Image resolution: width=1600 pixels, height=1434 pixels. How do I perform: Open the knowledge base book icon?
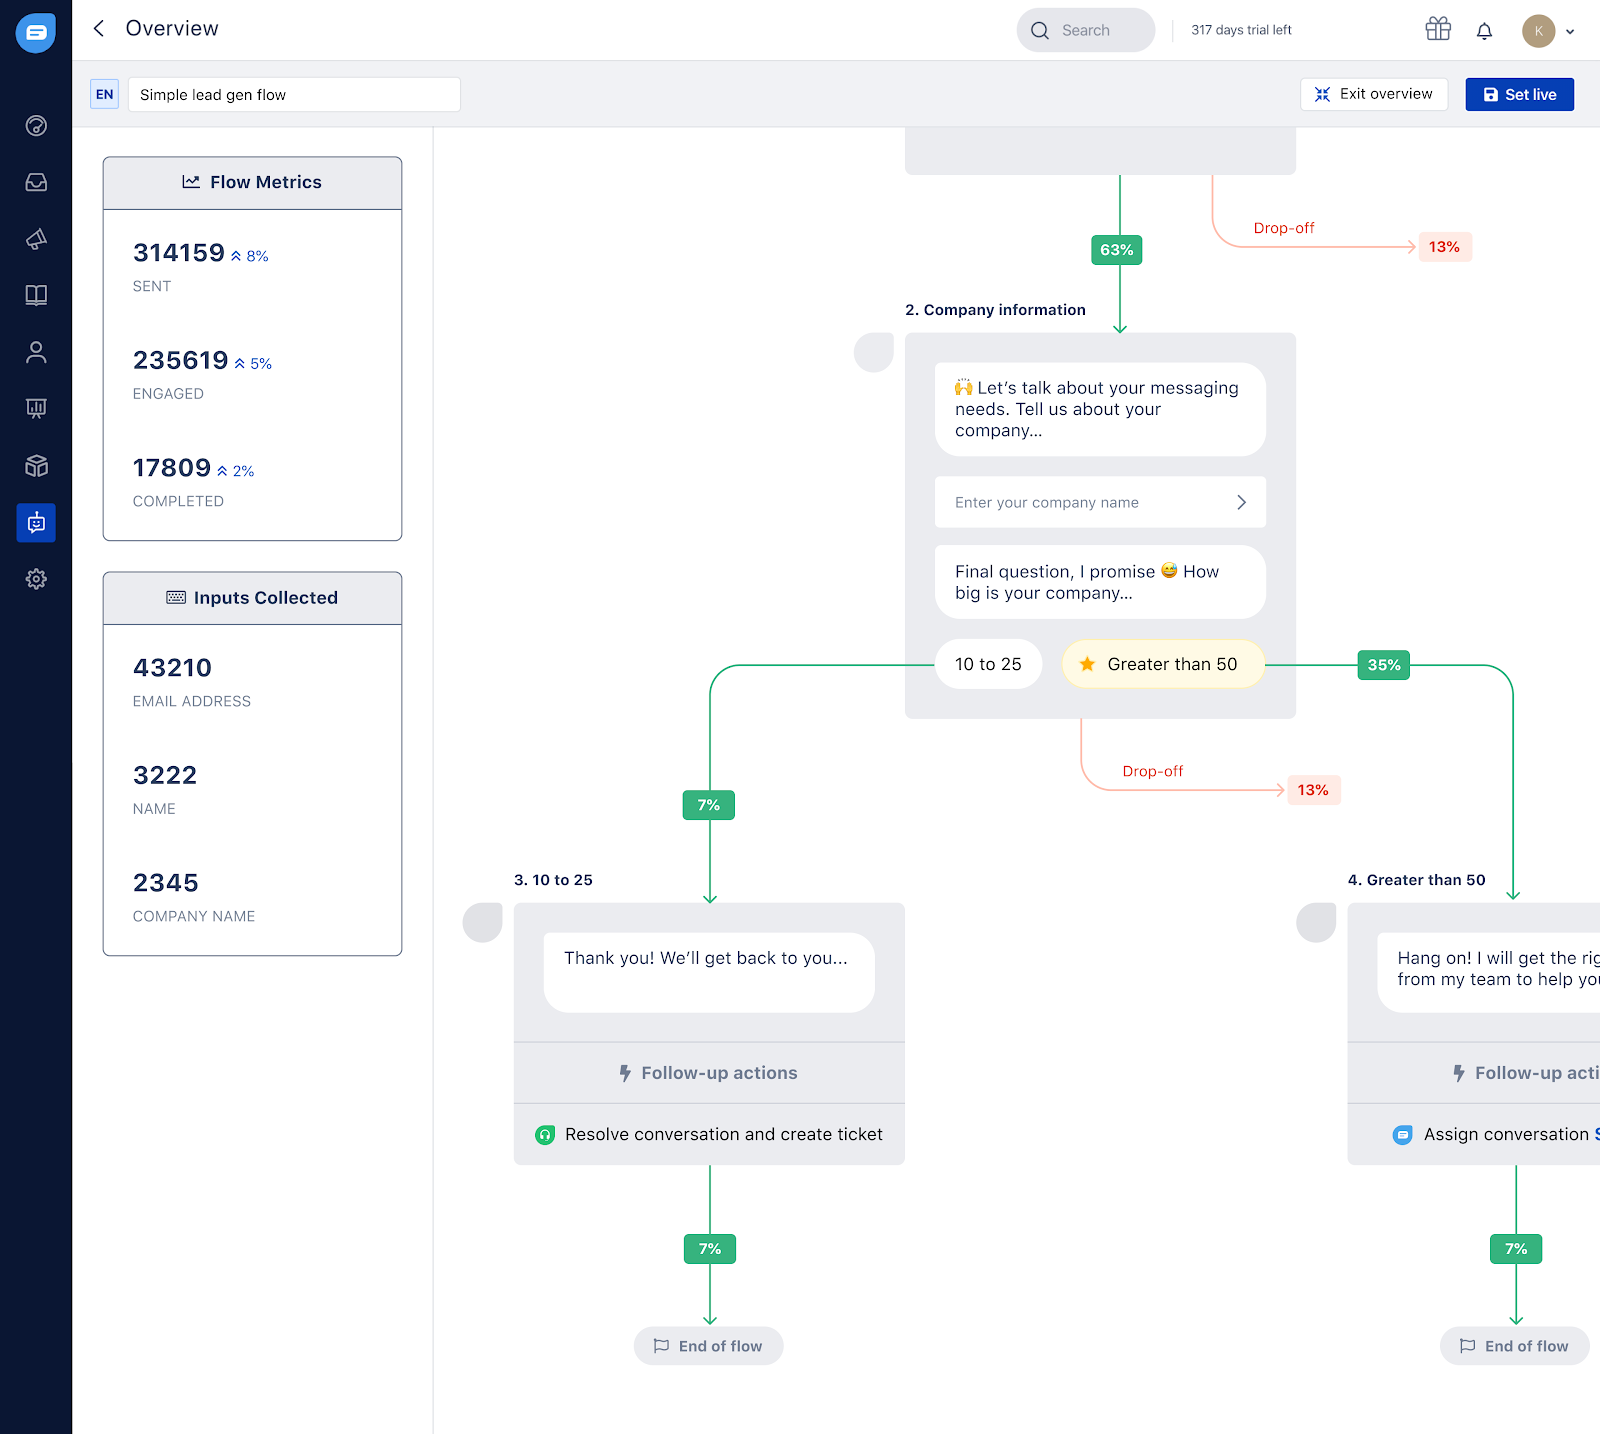(36, 295)
